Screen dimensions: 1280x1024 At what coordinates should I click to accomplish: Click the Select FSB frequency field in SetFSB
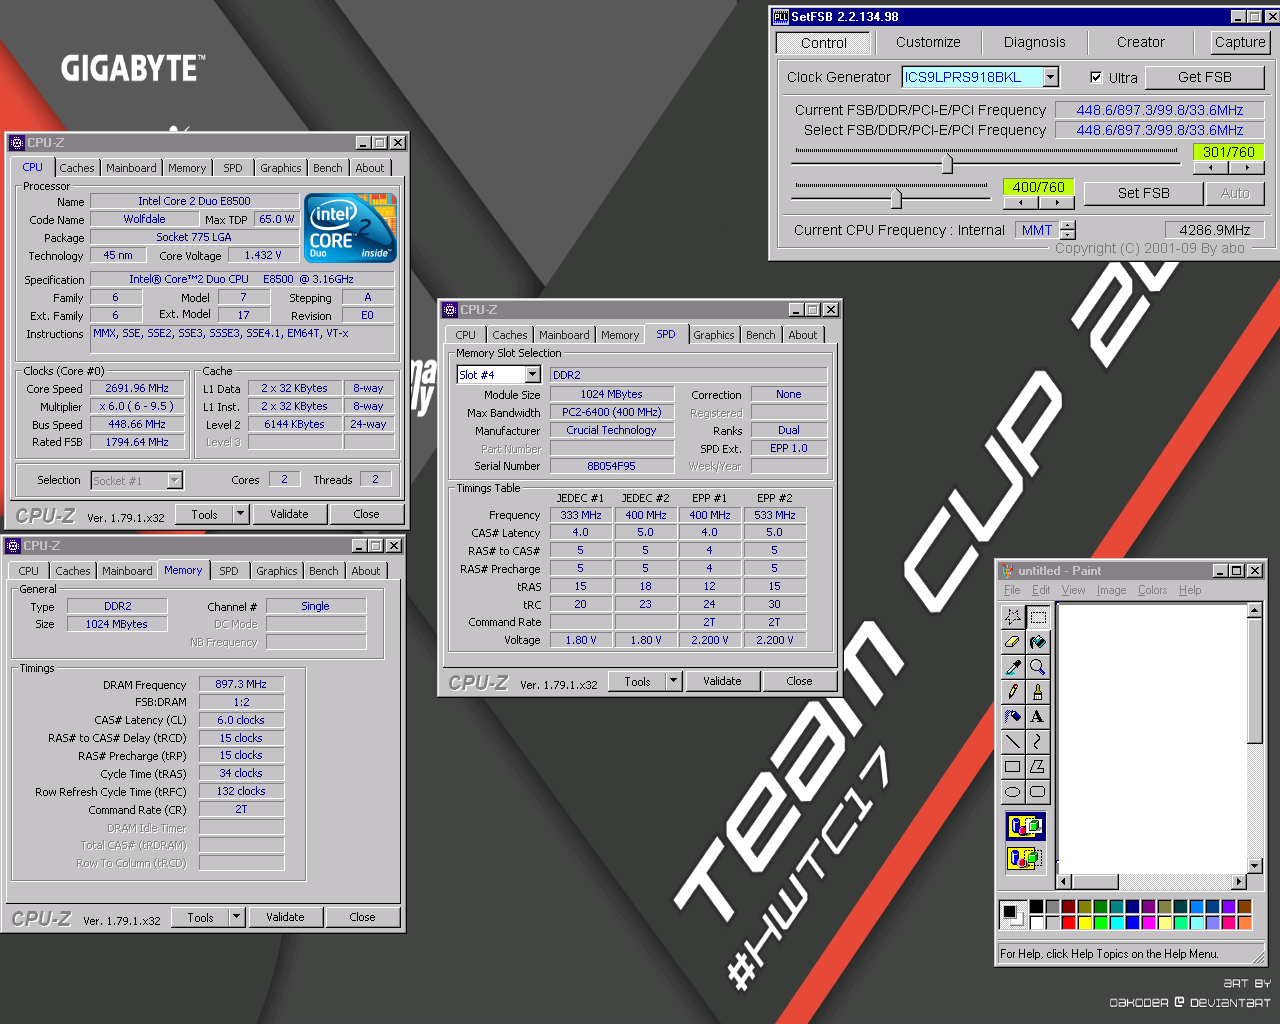pyautogui.click(x=1160, y=130)
